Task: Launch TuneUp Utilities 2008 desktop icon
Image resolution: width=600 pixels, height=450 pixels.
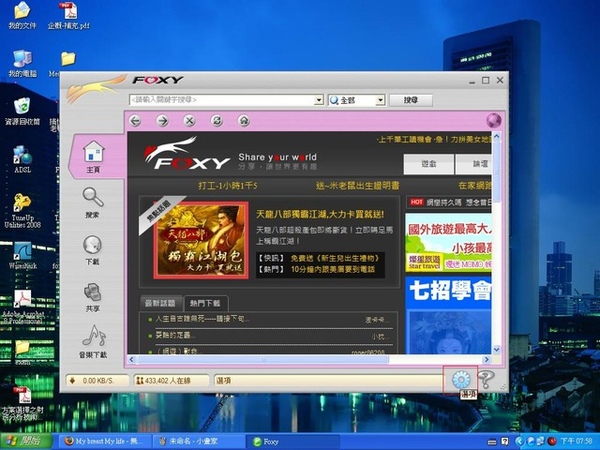Action: (22, 210)
